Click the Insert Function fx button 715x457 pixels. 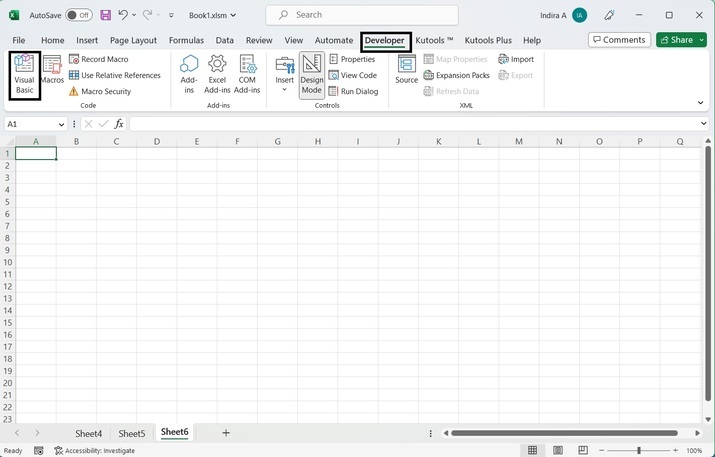pos(119,124)
